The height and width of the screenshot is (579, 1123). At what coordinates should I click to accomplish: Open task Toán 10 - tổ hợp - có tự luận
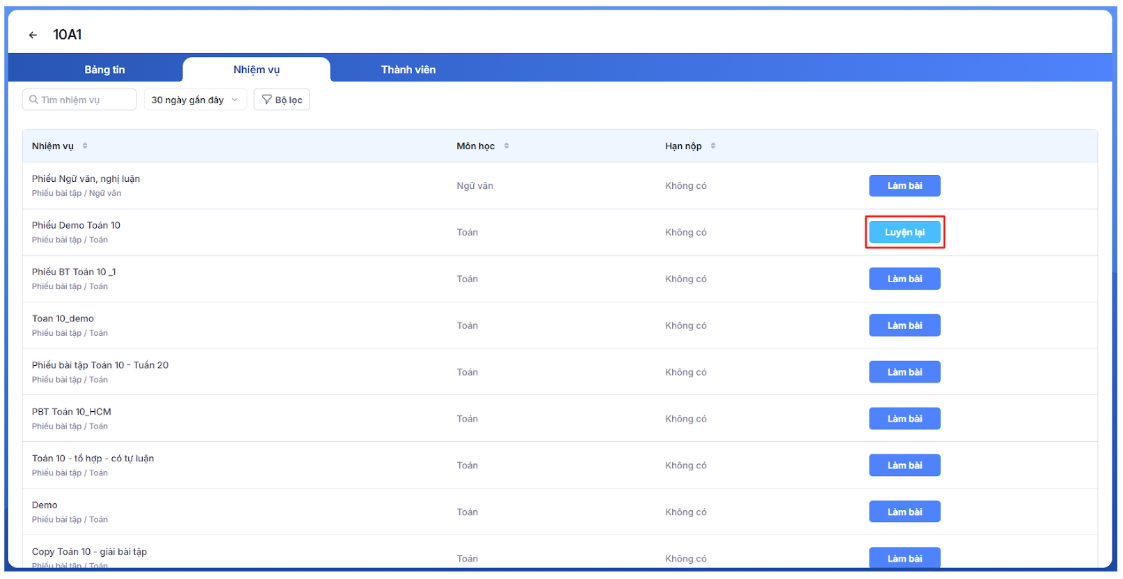93,458
